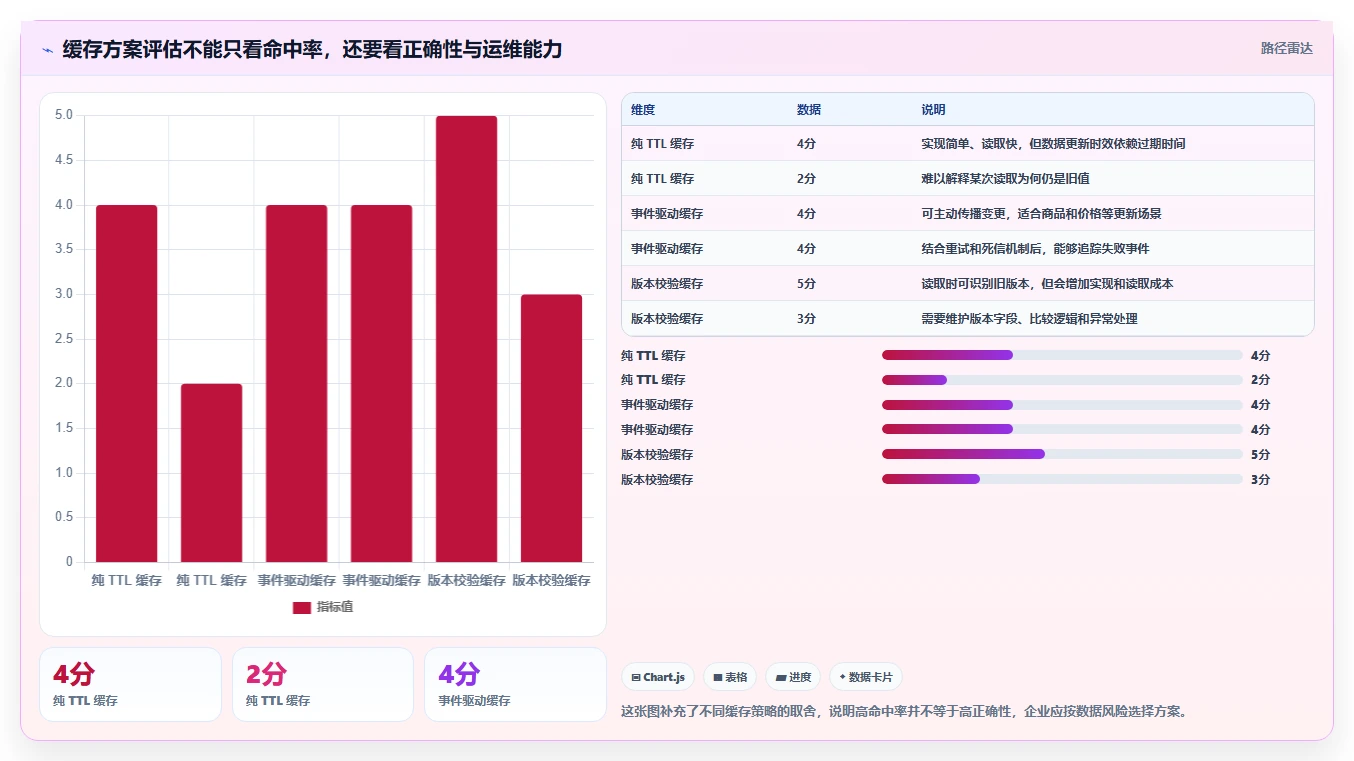
Task: Select the 数据卡片 chip
Action: coord(866,677)
